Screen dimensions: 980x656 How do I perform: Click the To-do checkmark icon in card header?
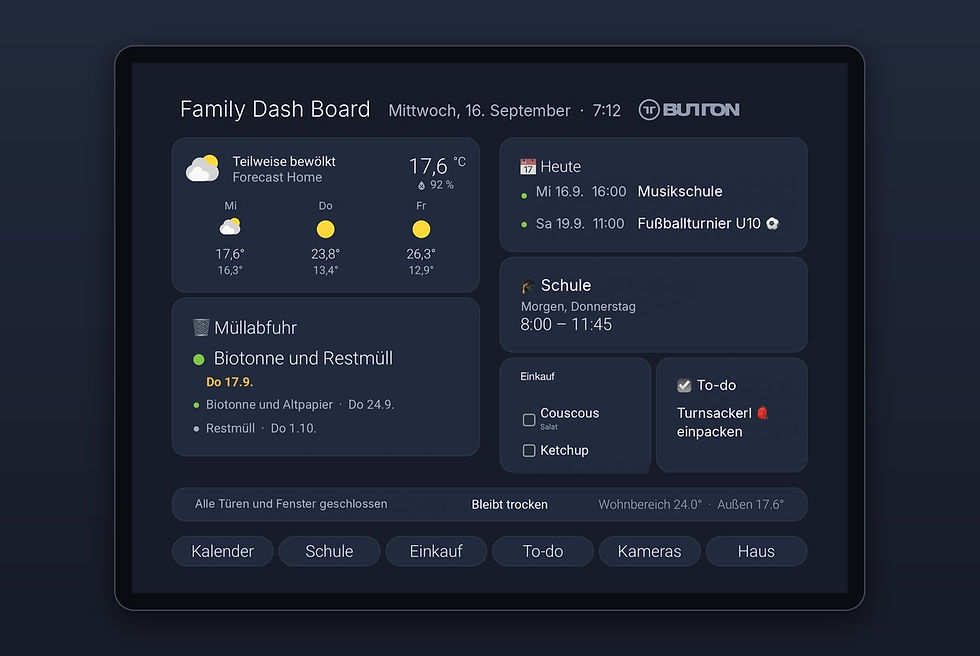[684, 385]
